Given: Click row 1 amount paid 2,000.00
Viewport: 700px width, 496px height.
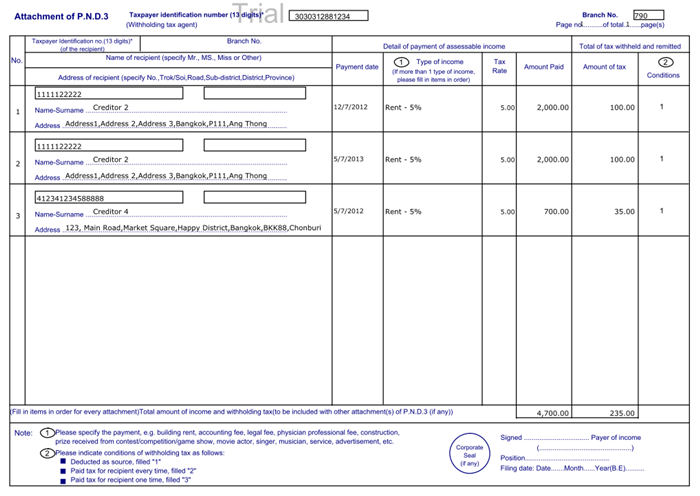Looking at the screenshot, I should pyautogui.click(x=553, y=108).
